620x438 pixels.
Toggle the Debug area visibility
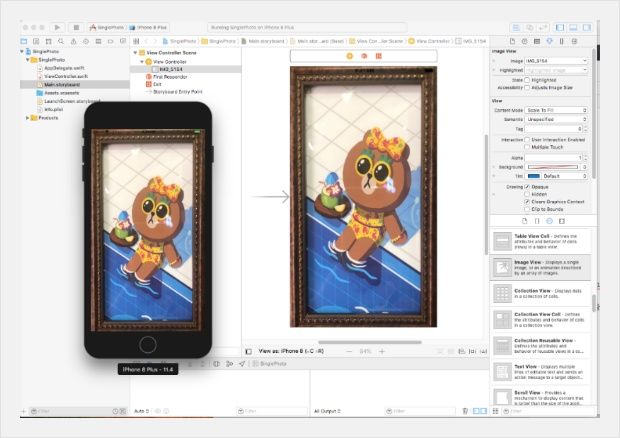coord(573,28)
